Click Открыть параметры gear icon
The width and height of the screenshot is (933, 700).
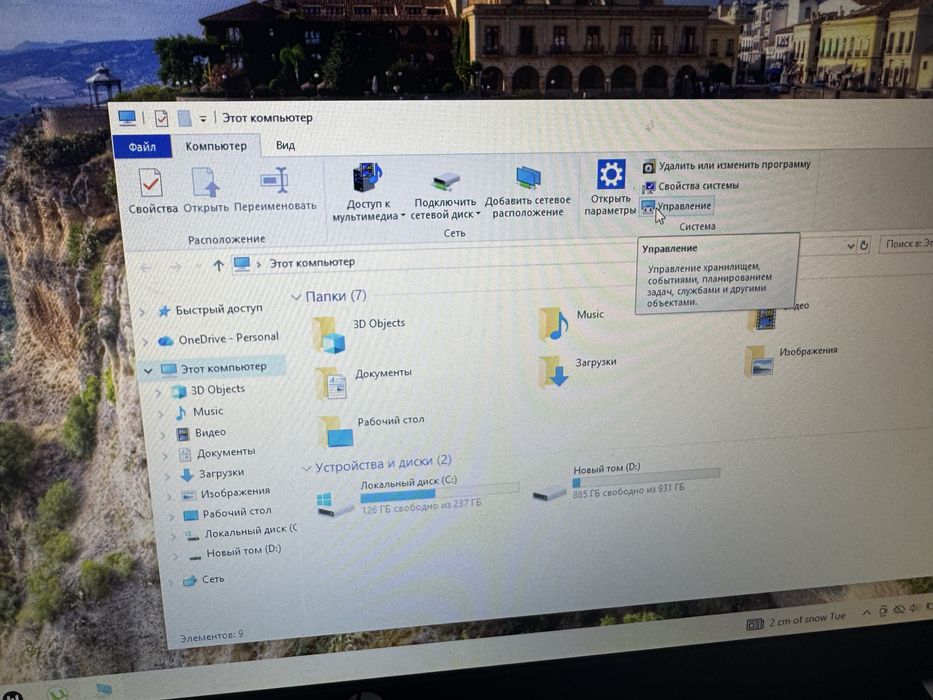pyautogui.click(x=610, y=174)
